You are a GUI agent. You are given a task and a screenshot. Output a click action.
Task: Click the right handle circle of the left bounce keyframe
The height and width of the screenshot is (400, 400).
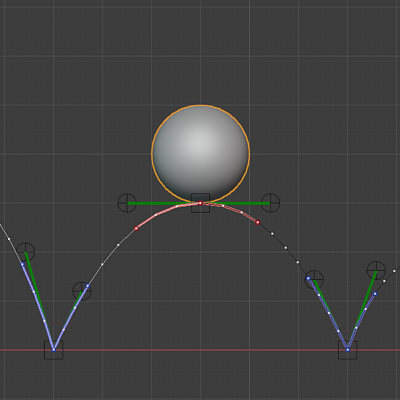82,291
